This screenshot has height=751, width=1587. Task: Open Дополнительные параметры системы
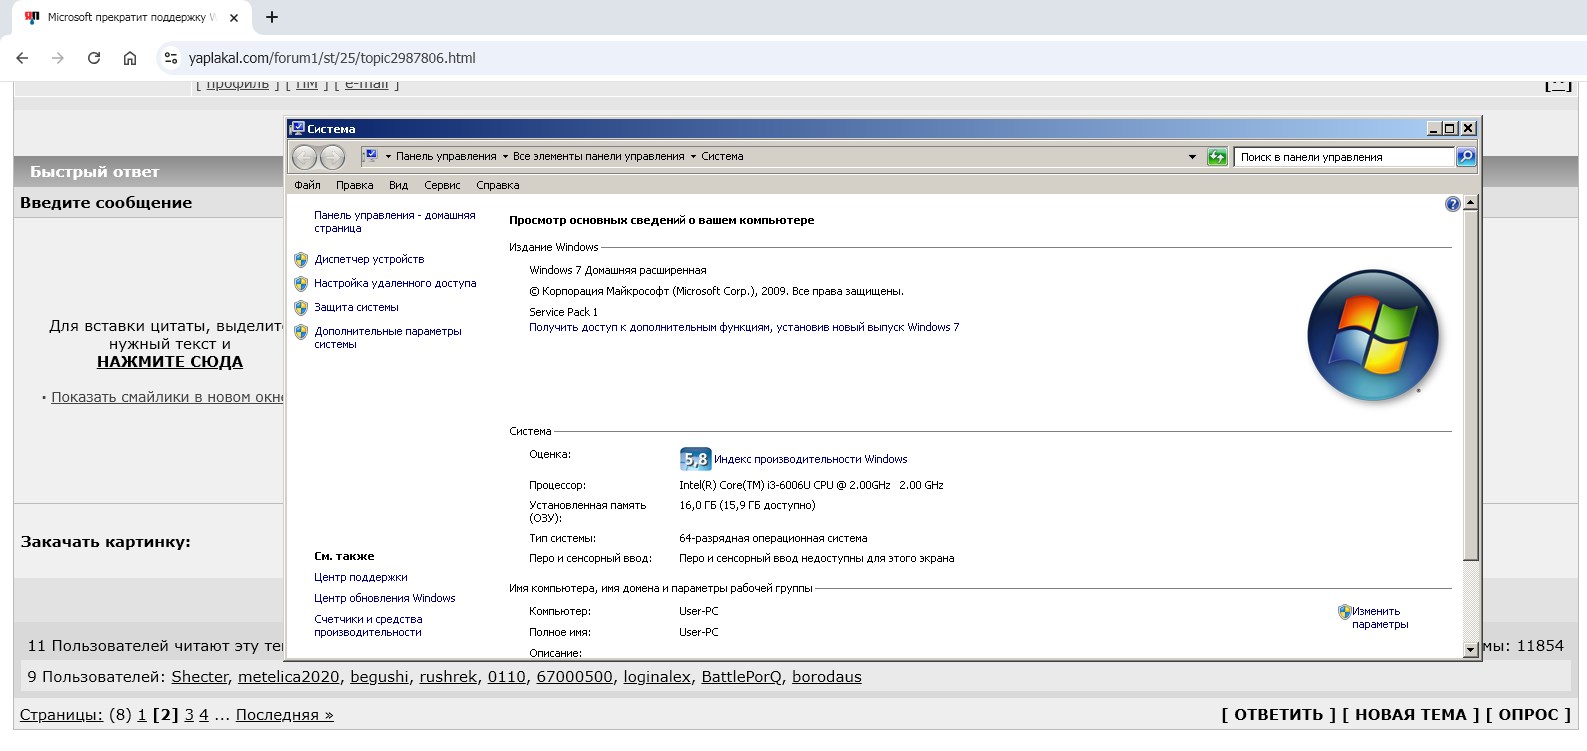388,337
